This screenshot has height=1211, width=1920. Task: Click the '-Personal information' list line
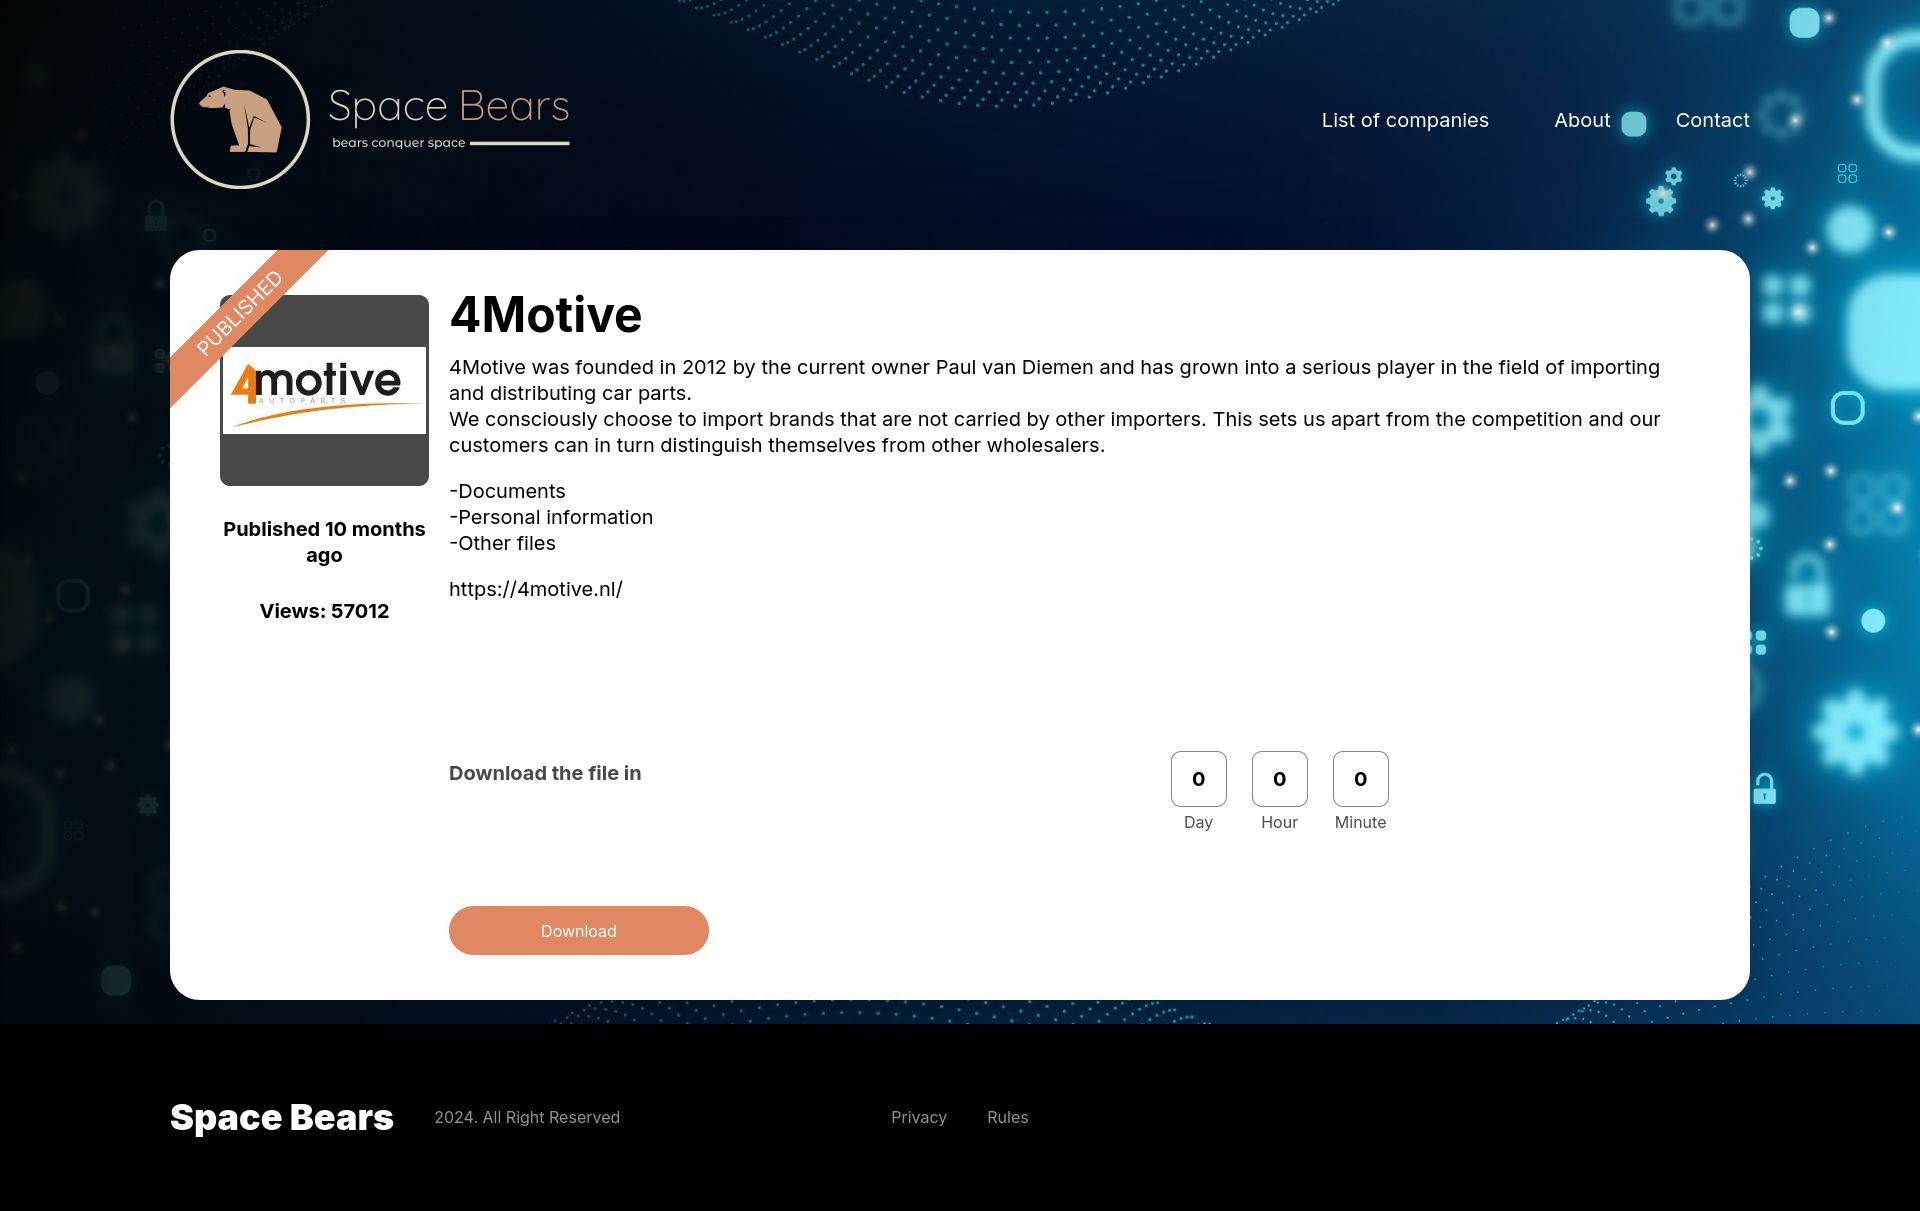coord(551,517)
